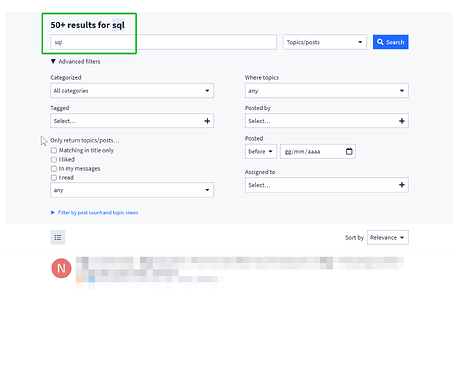Open the All categories dropdown
The width and height of the screenshot is (457, 375).
pos(132,91)
